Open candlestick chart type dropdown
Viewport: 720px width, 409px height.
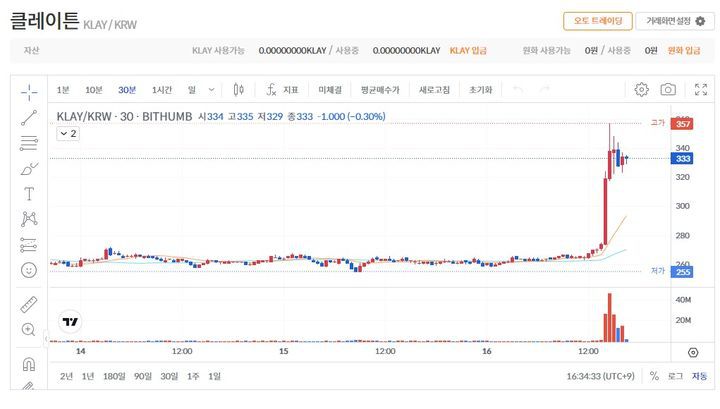(238, 90)
